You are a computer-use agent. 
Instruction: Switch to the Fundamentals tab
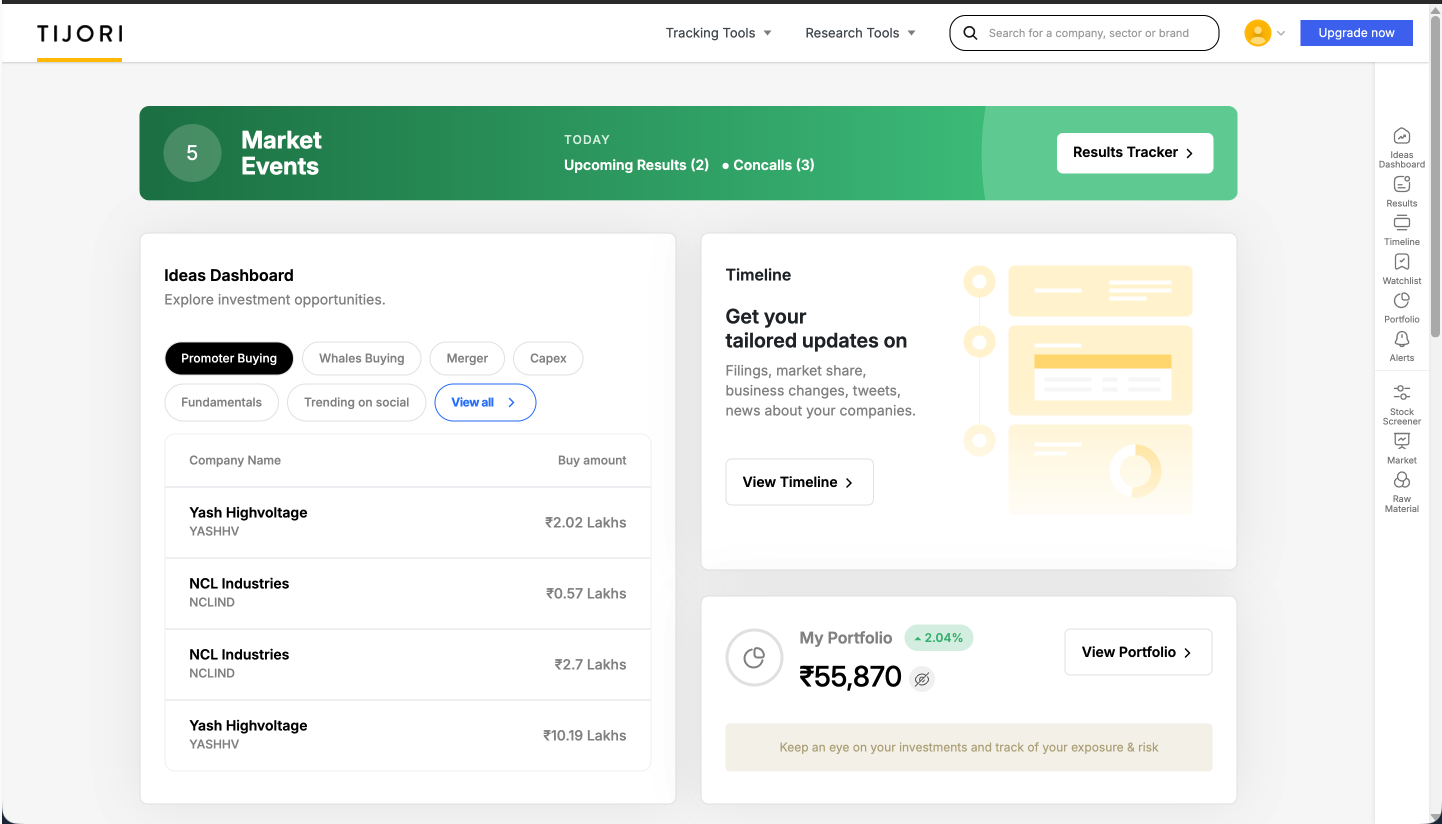tap(221, 402)
